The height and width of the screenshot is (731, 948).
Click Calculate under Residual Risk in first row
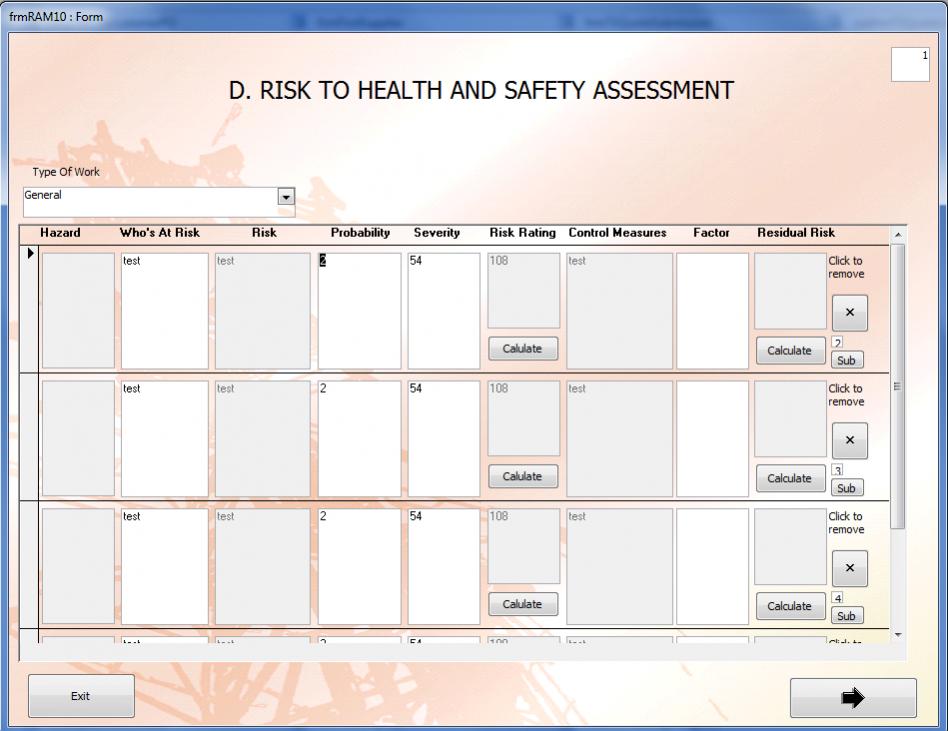[x=790, y=351]
